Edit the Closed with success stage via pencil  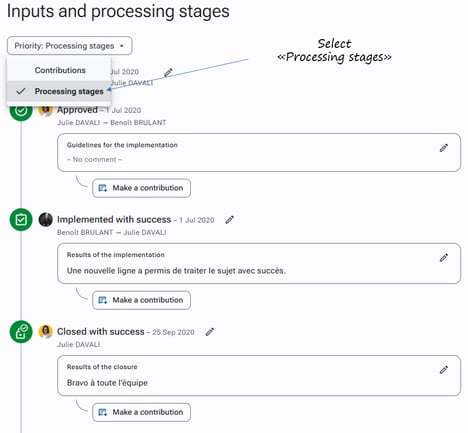pyautogui.click(x=209, y=332)
